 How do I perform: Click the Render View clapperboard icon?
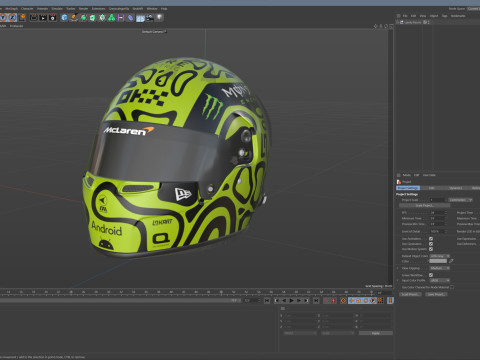(34, 17)
